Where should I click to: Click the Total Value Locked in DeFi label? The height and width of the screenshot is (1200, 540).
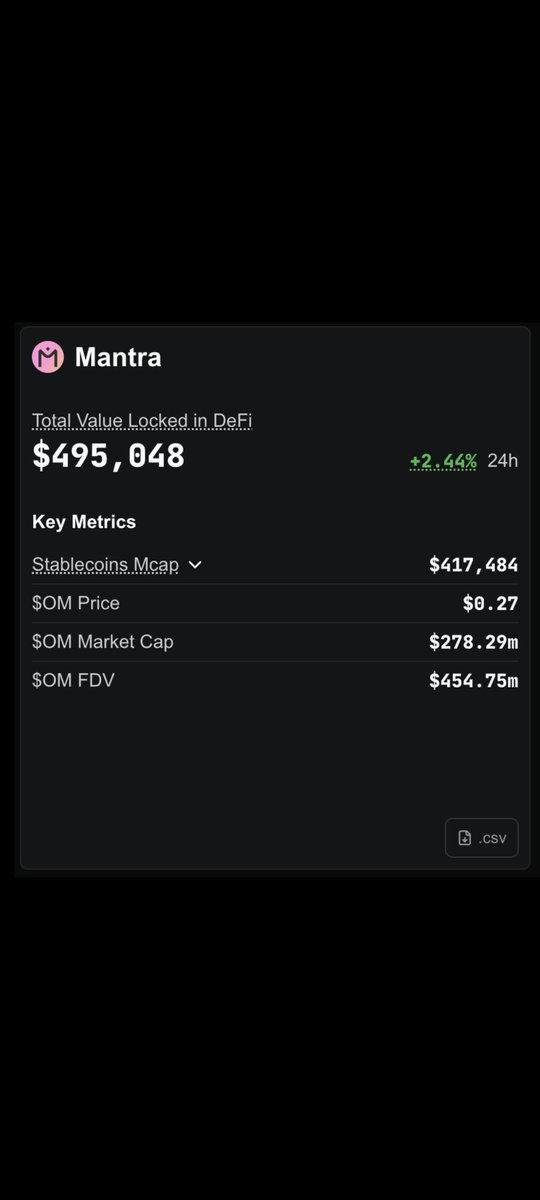142,421
